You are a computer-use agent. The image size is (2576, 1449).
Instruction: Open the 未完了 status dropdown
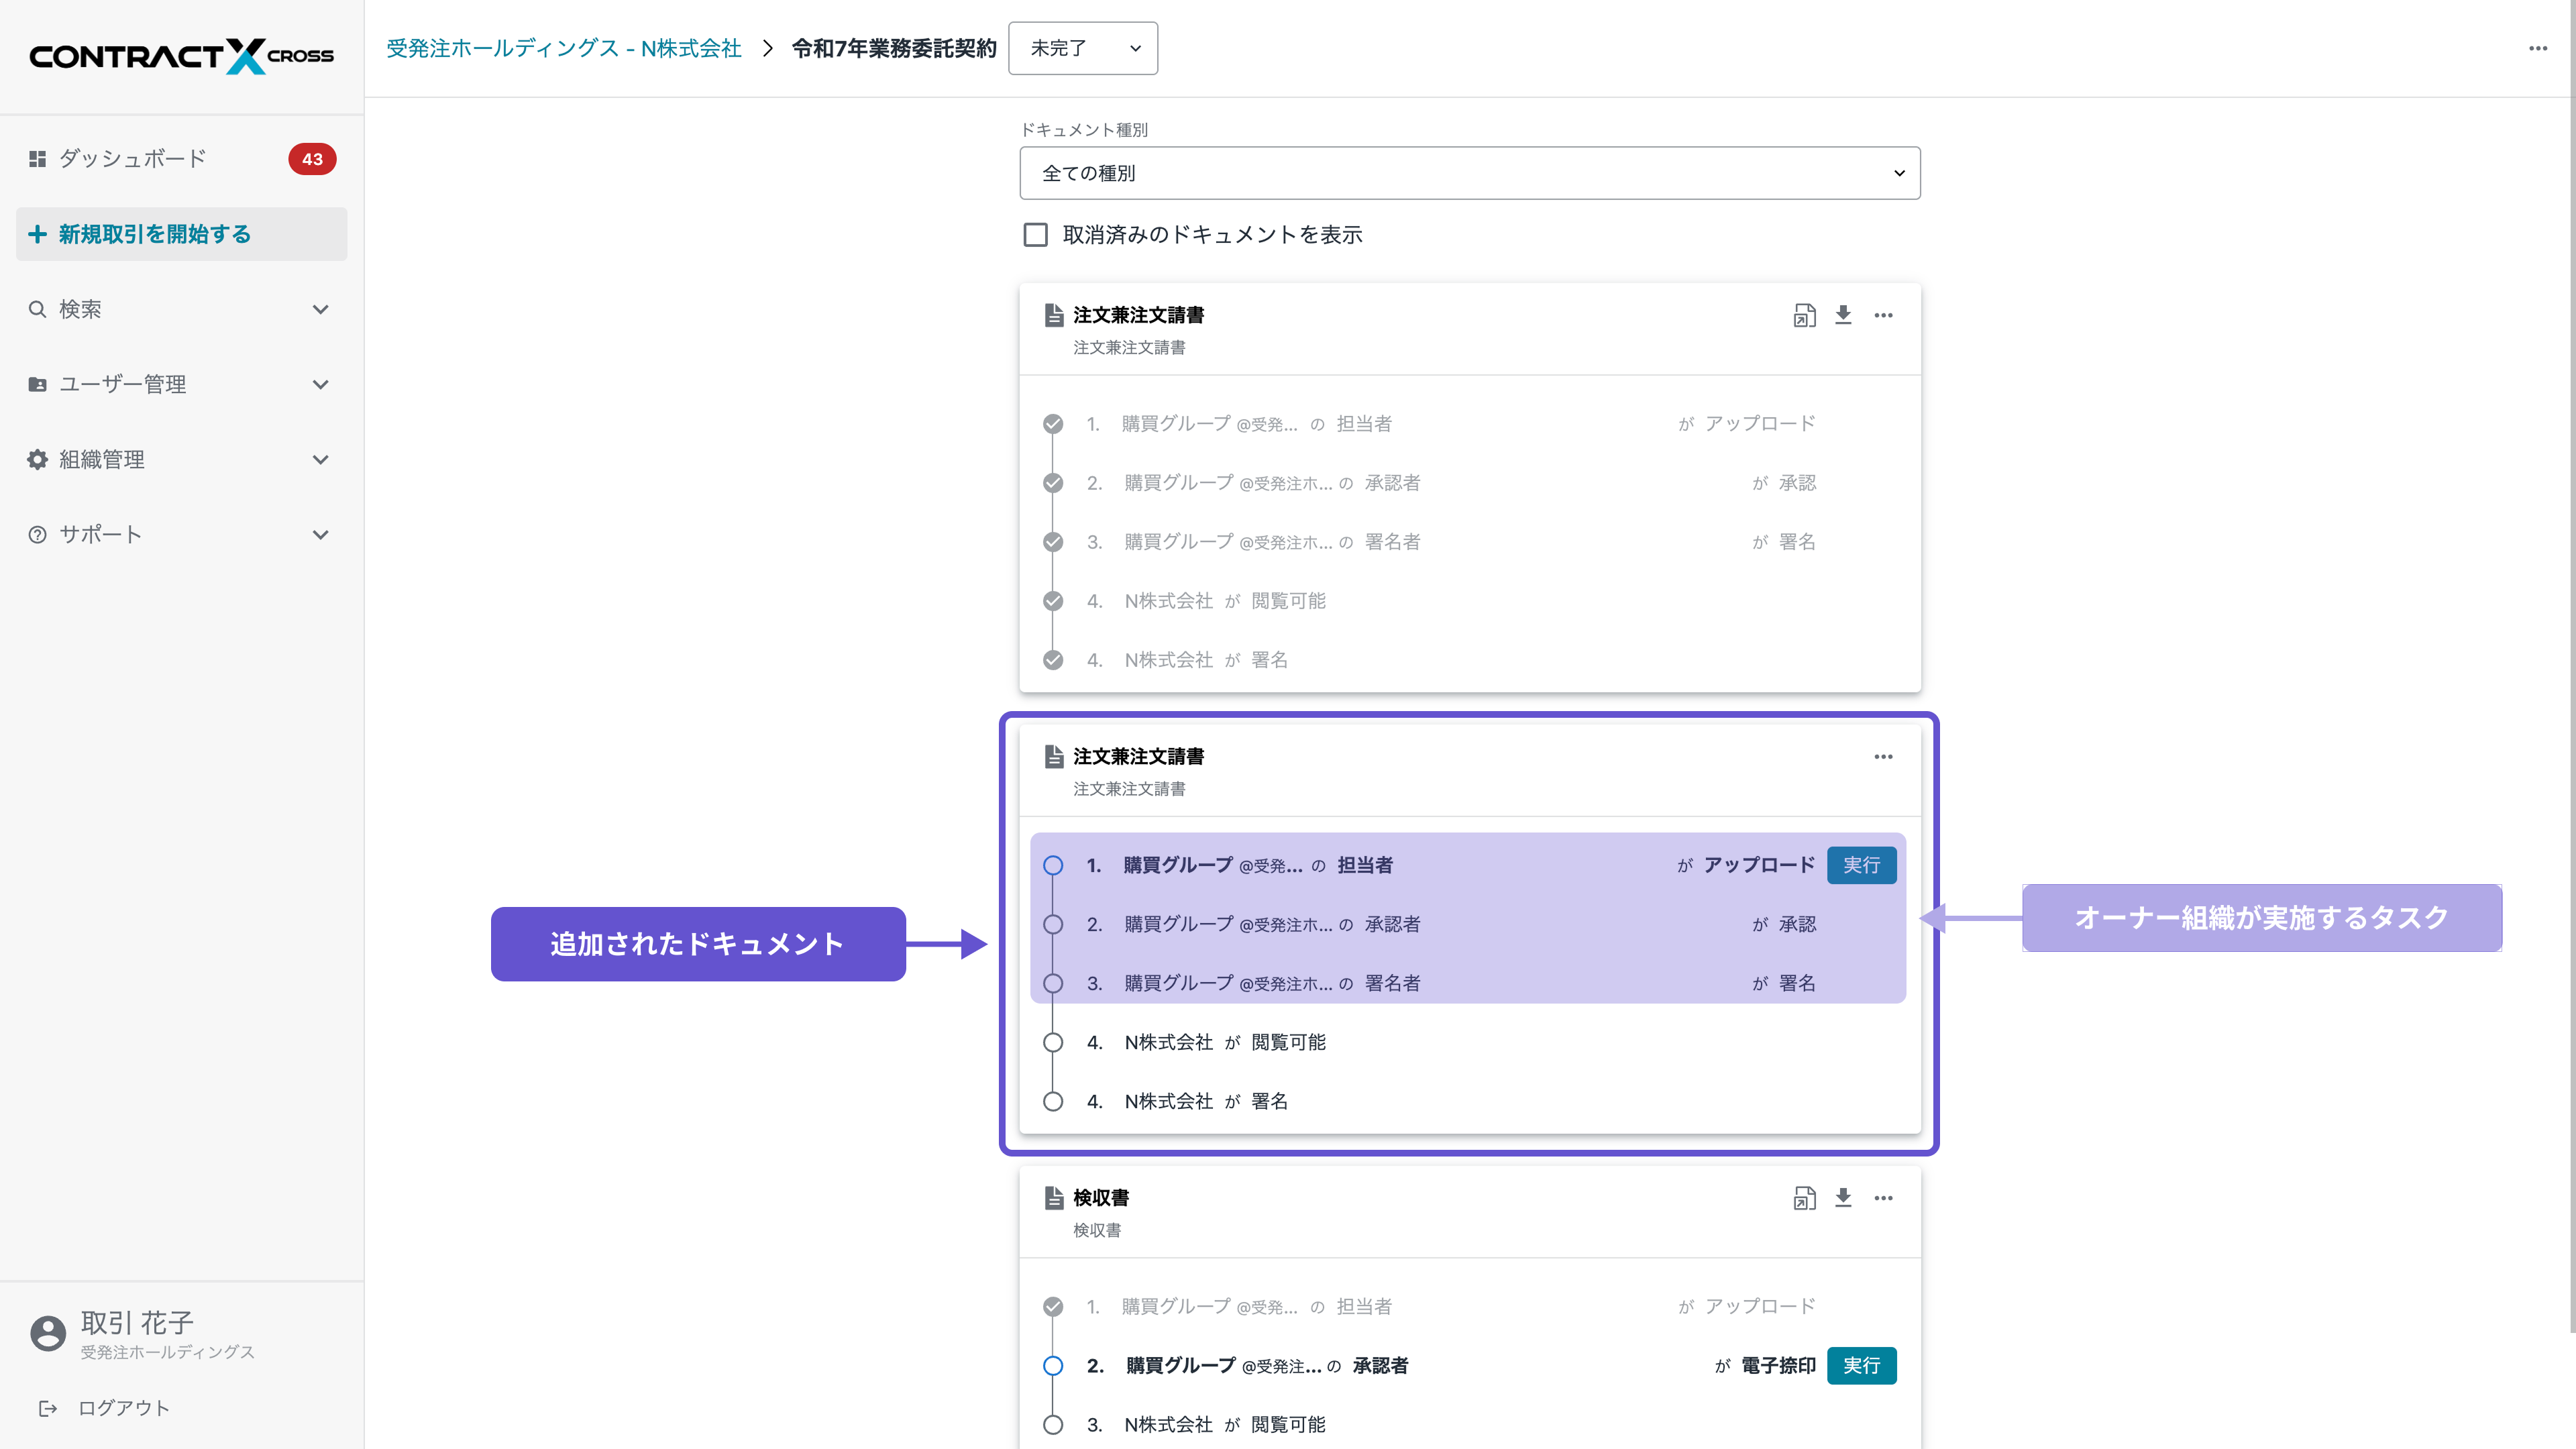[x=1082, y=48]
